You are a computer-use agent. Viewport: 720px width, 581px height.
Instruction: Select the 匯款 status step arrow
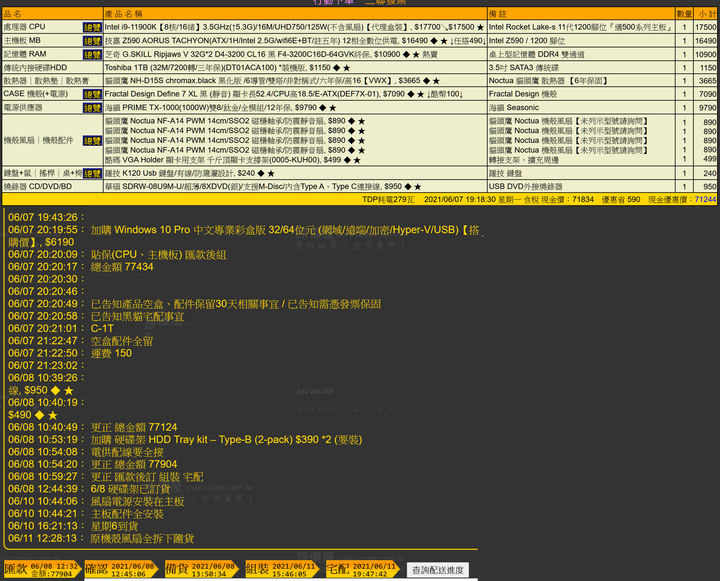point(42,570)
